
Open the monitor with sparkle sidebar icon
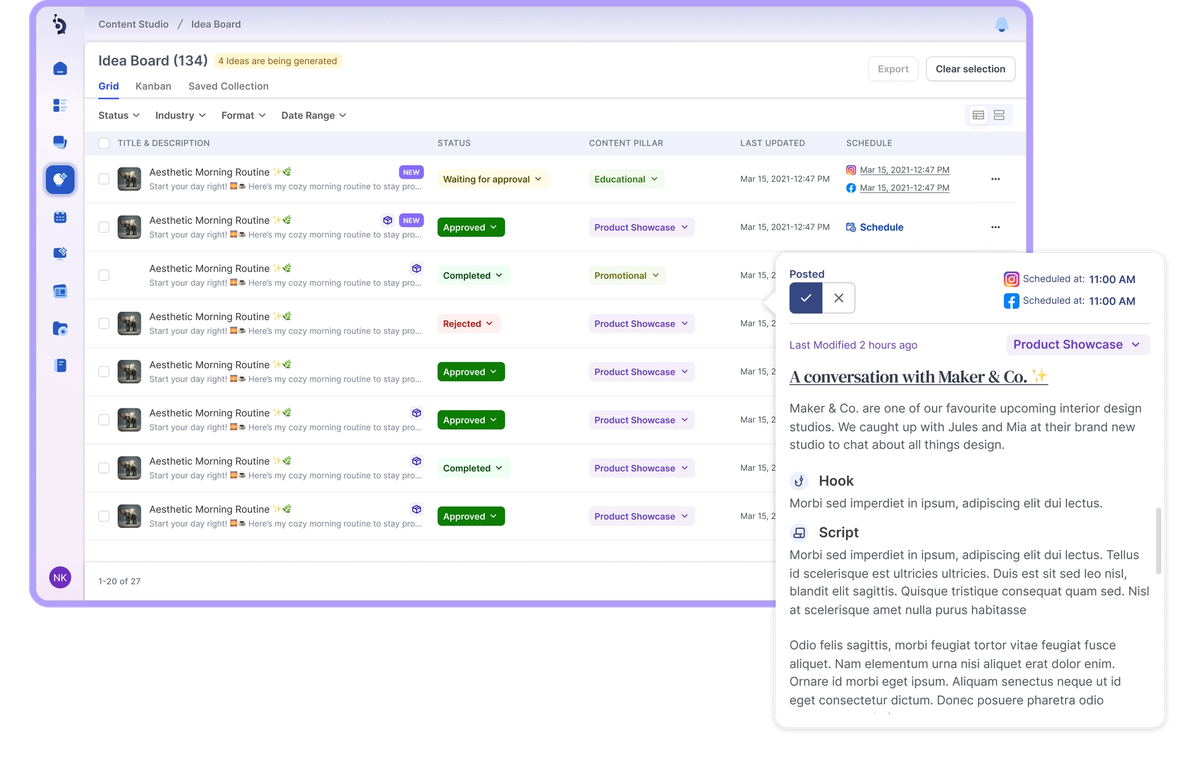pyautogui.click(x=60, y=254)
